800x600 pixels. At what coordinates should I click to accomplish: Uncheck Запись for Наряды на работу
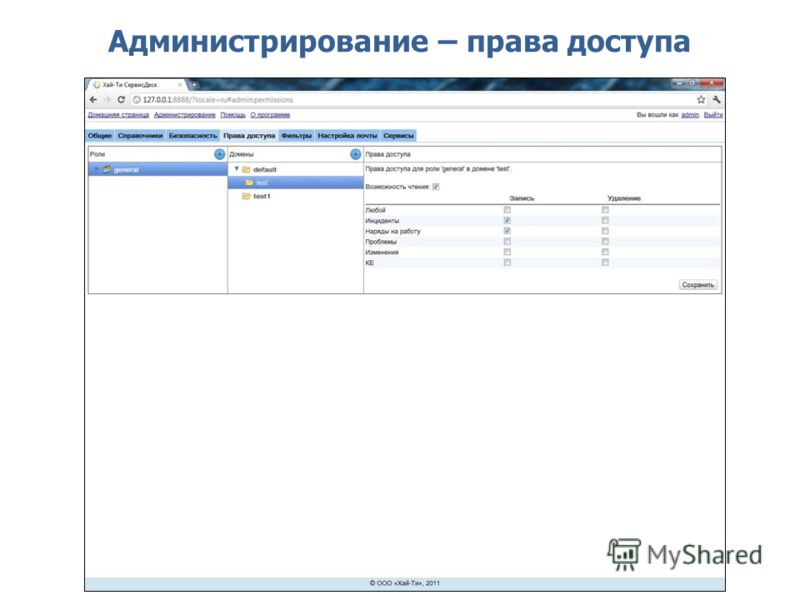coord(507,231)
